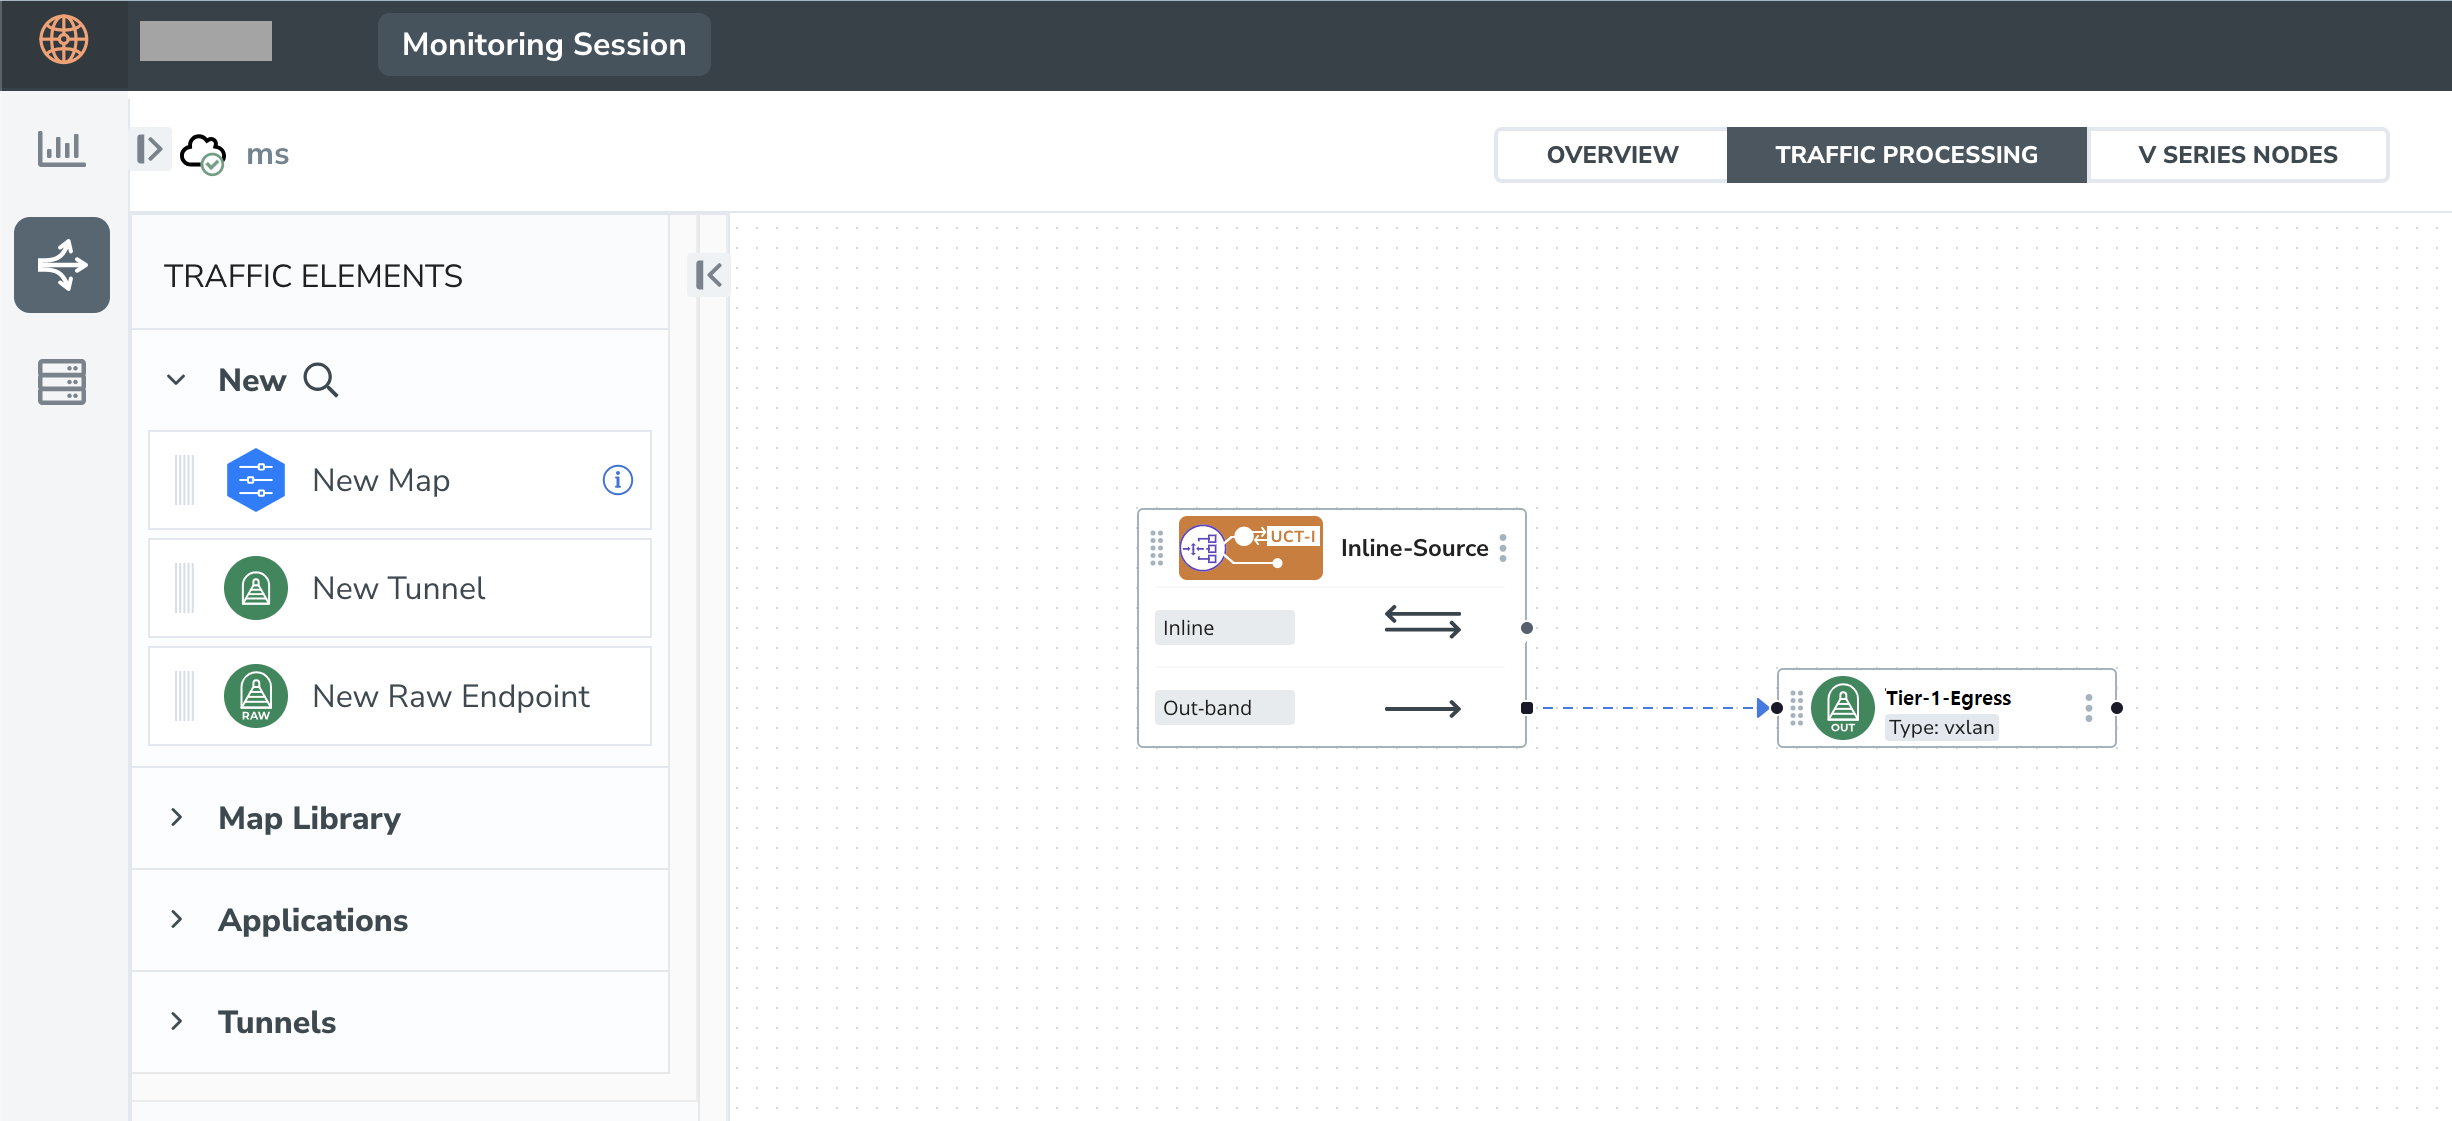Switch to the V Series Nodes tab

point(2237,155)
